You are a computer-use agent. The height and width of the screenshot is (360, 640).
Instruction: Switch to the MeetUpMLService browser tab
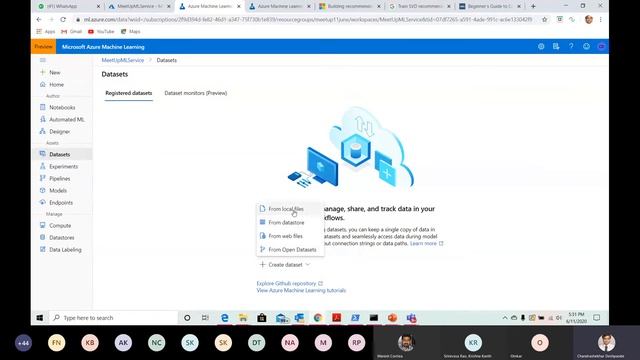140,6
